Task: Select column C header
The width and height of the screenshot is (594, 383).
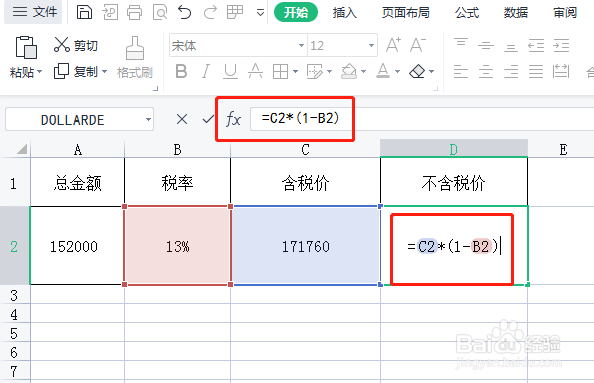Action: pyautogui.click(x=305, y=149)
